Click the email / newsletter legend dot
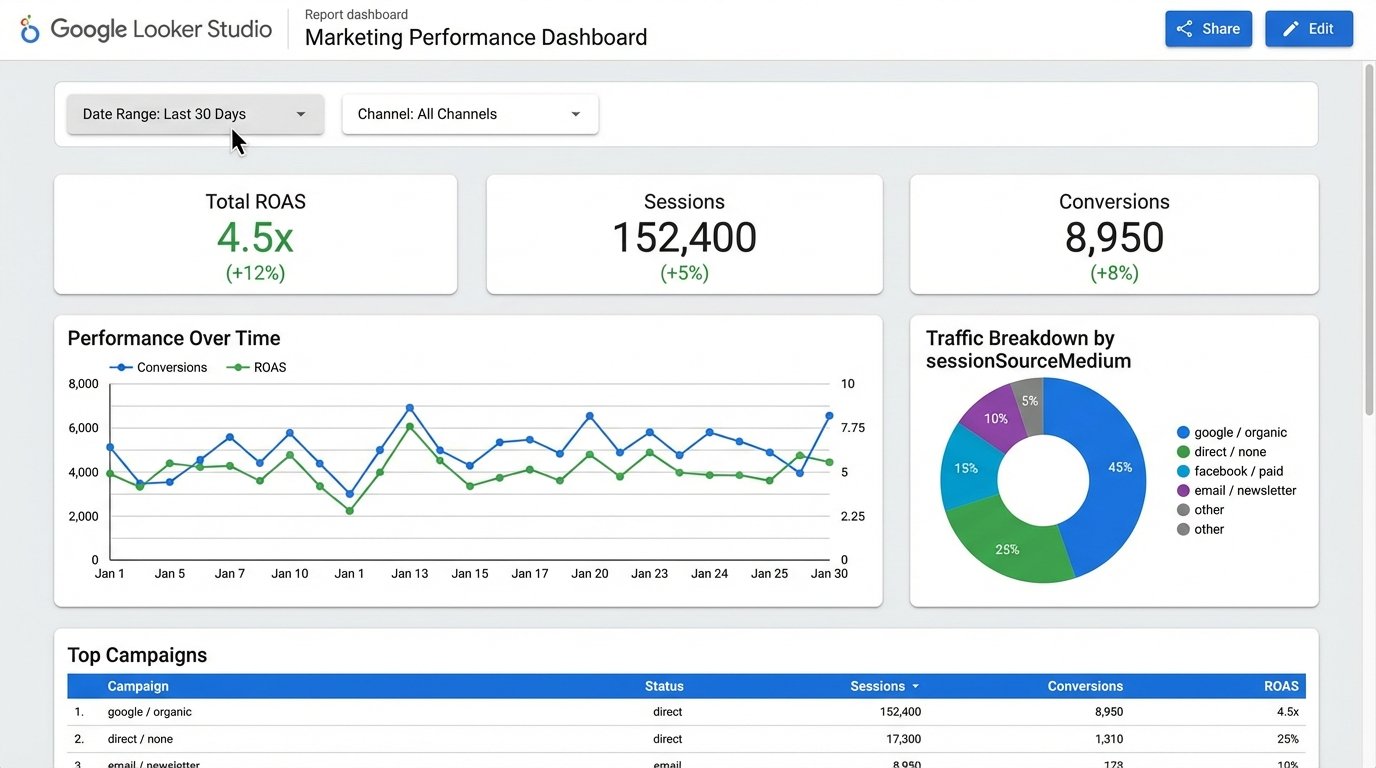This screenshot has height=768, width=1376. tap(1183, 490)
